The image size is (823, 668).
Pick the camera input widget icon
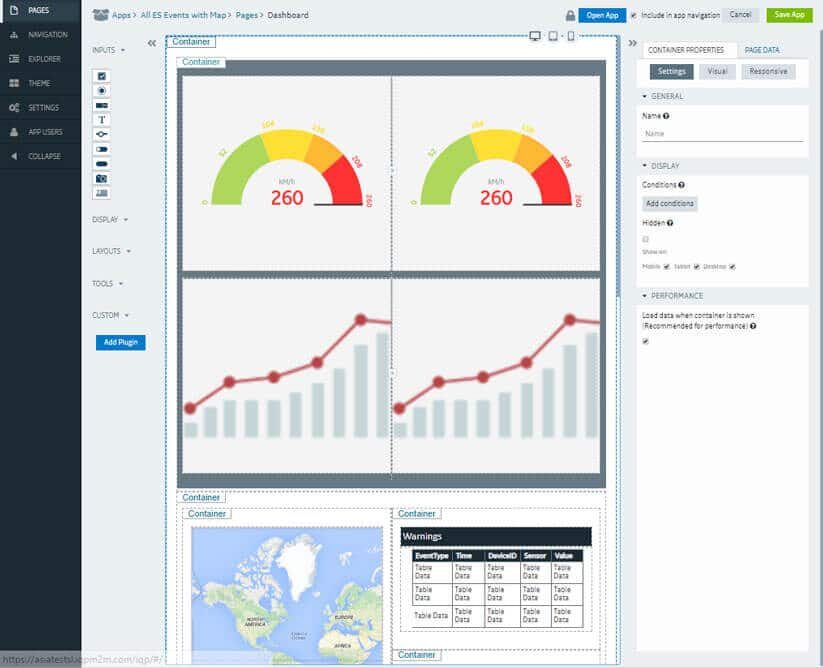coord(101,178)
